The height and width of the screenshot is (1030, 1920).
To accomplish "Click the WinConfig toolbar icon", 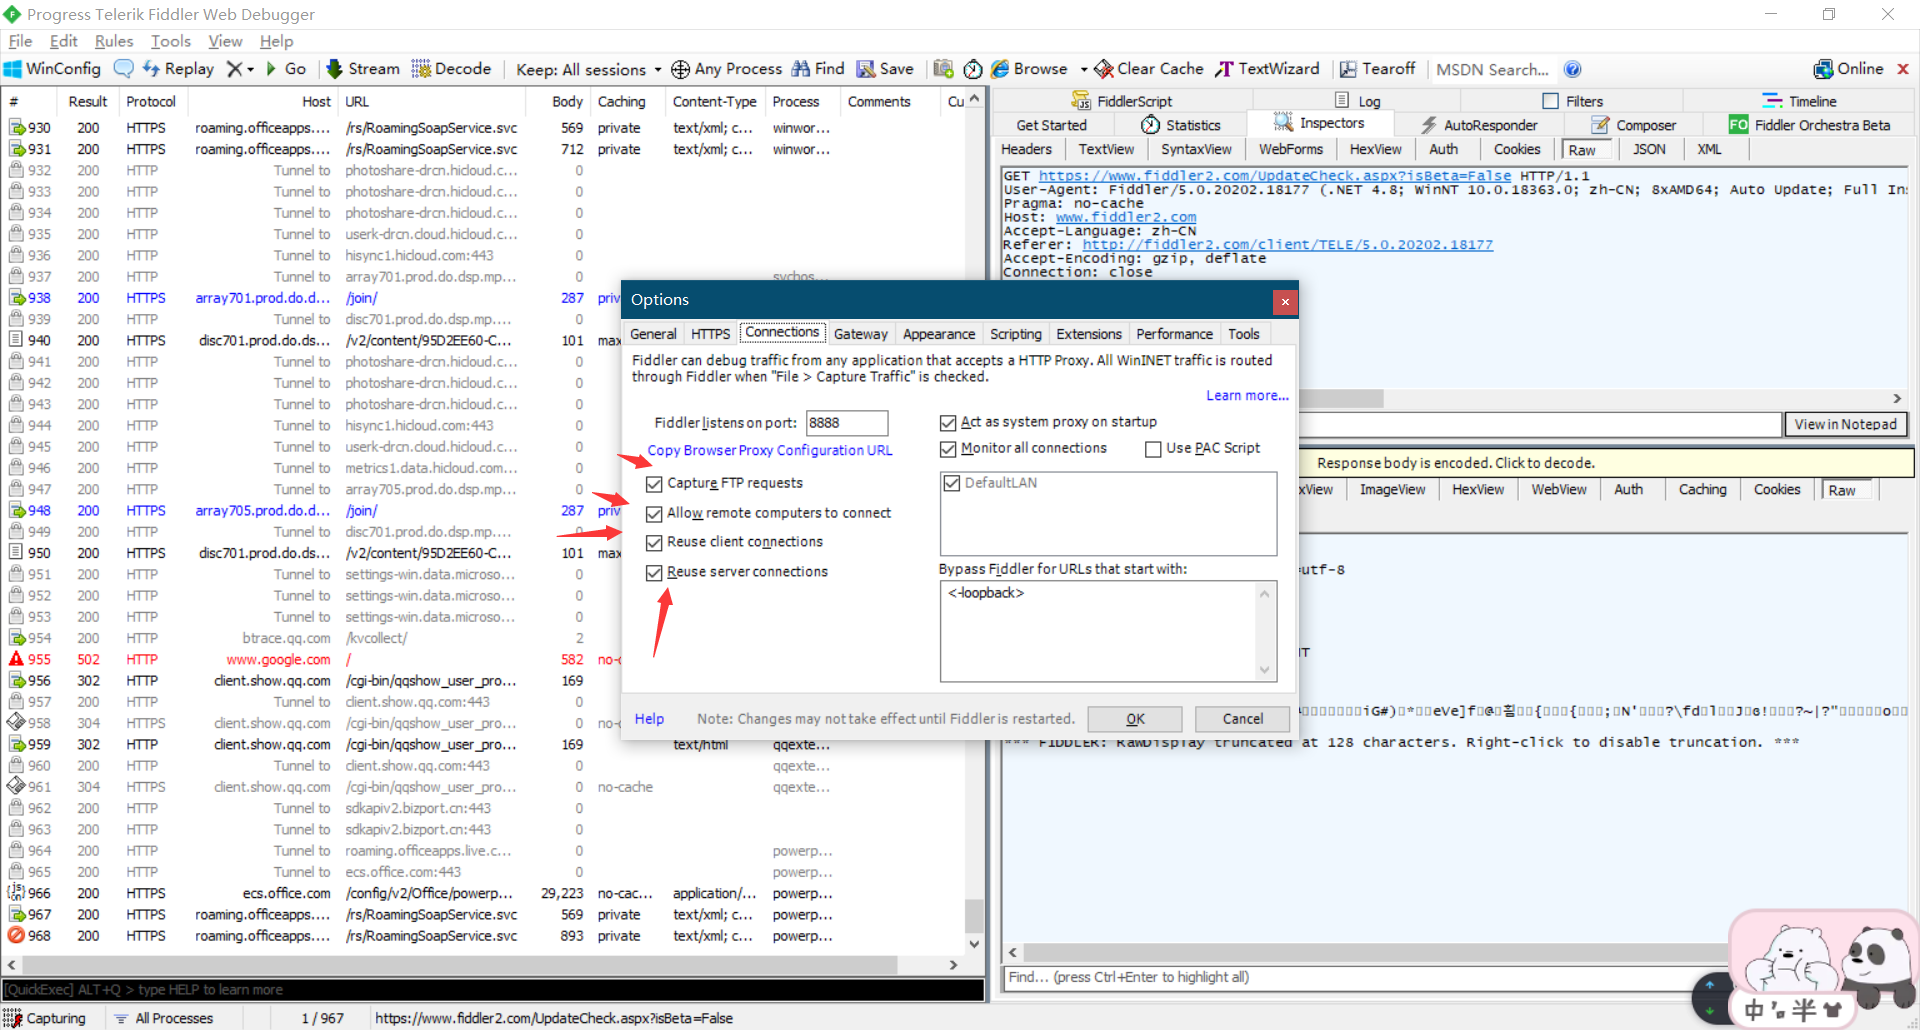I will (13, 69).
